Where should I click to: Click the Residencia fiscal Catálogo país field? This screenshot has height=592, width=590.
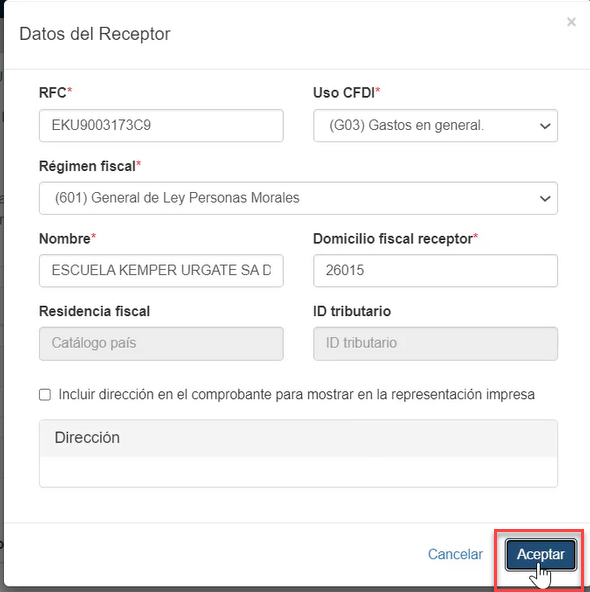pyautogui.click(x=161, y=344)
